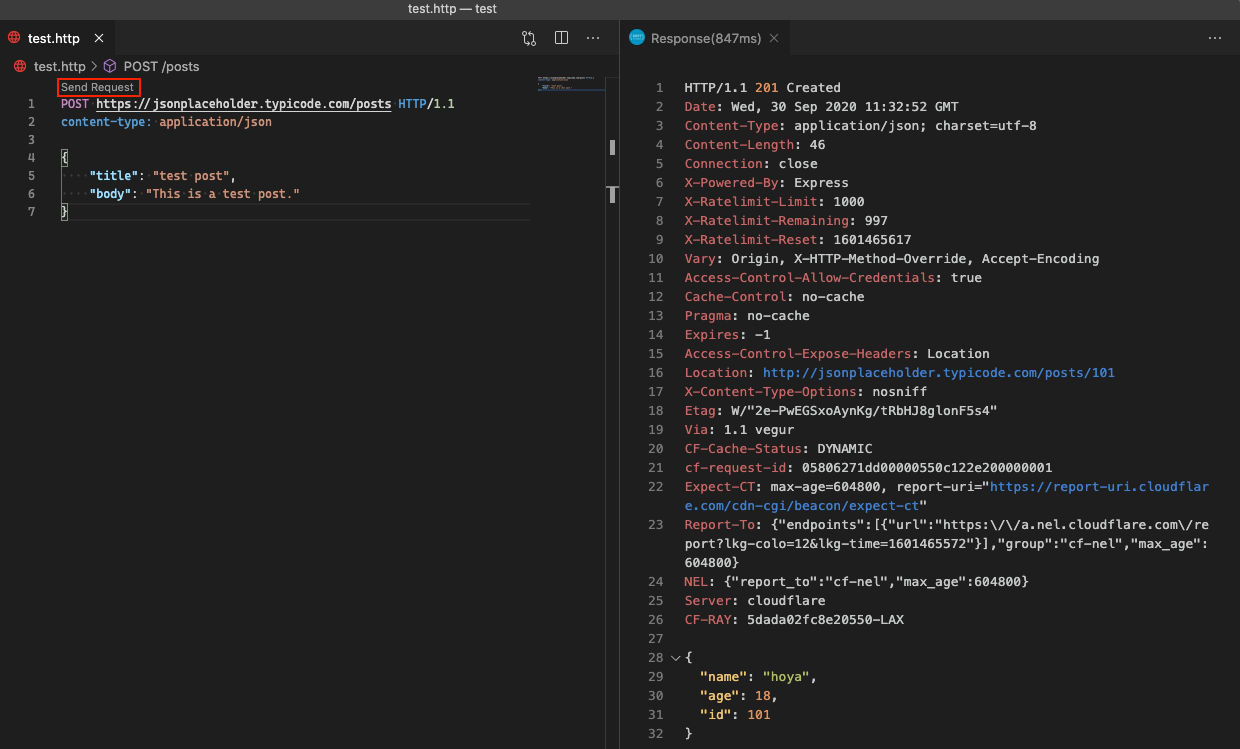Click the "title" key in request body
Screen dimensions: 1240x749
pyautogui.click(x=112, y=175)
